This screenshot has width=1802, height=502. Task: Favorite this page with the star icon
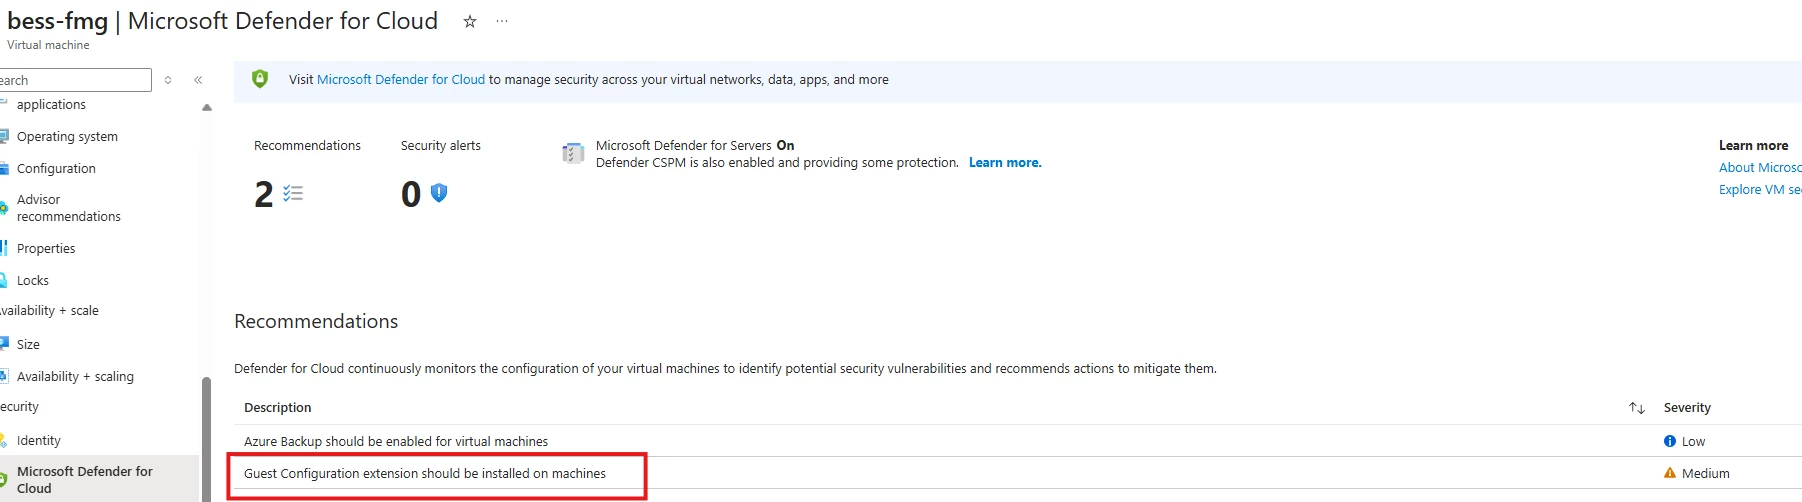click(x=469, y=21)
